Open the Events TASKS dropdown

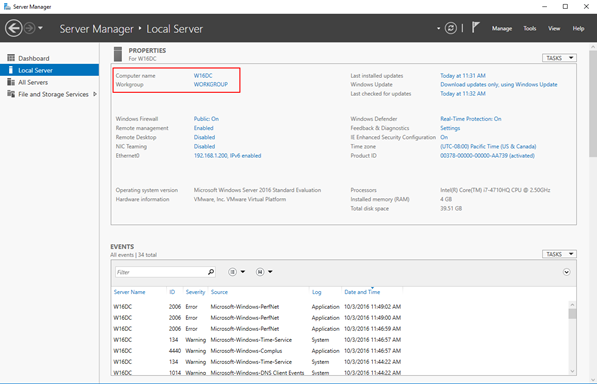559,254
